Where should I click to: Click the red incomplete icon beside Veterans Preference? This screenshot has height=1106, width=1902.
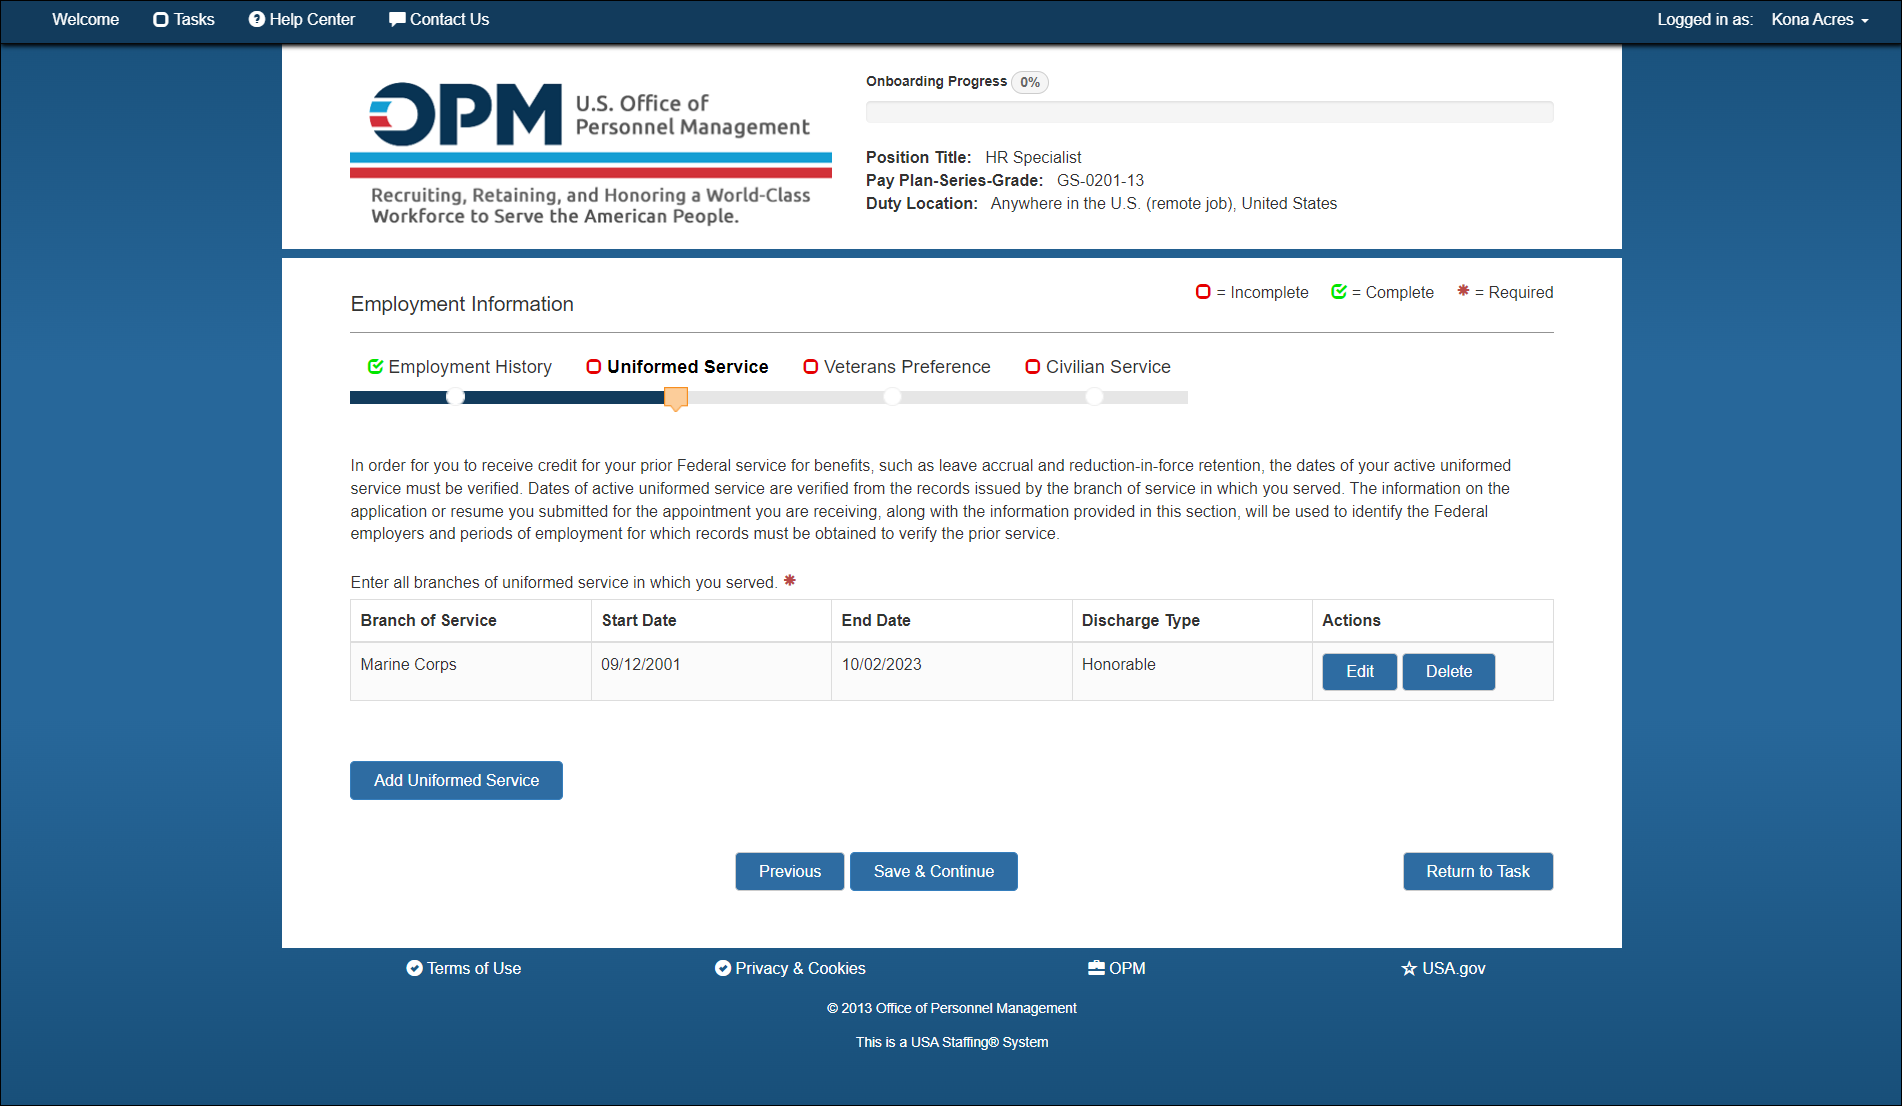coord(811,367)
